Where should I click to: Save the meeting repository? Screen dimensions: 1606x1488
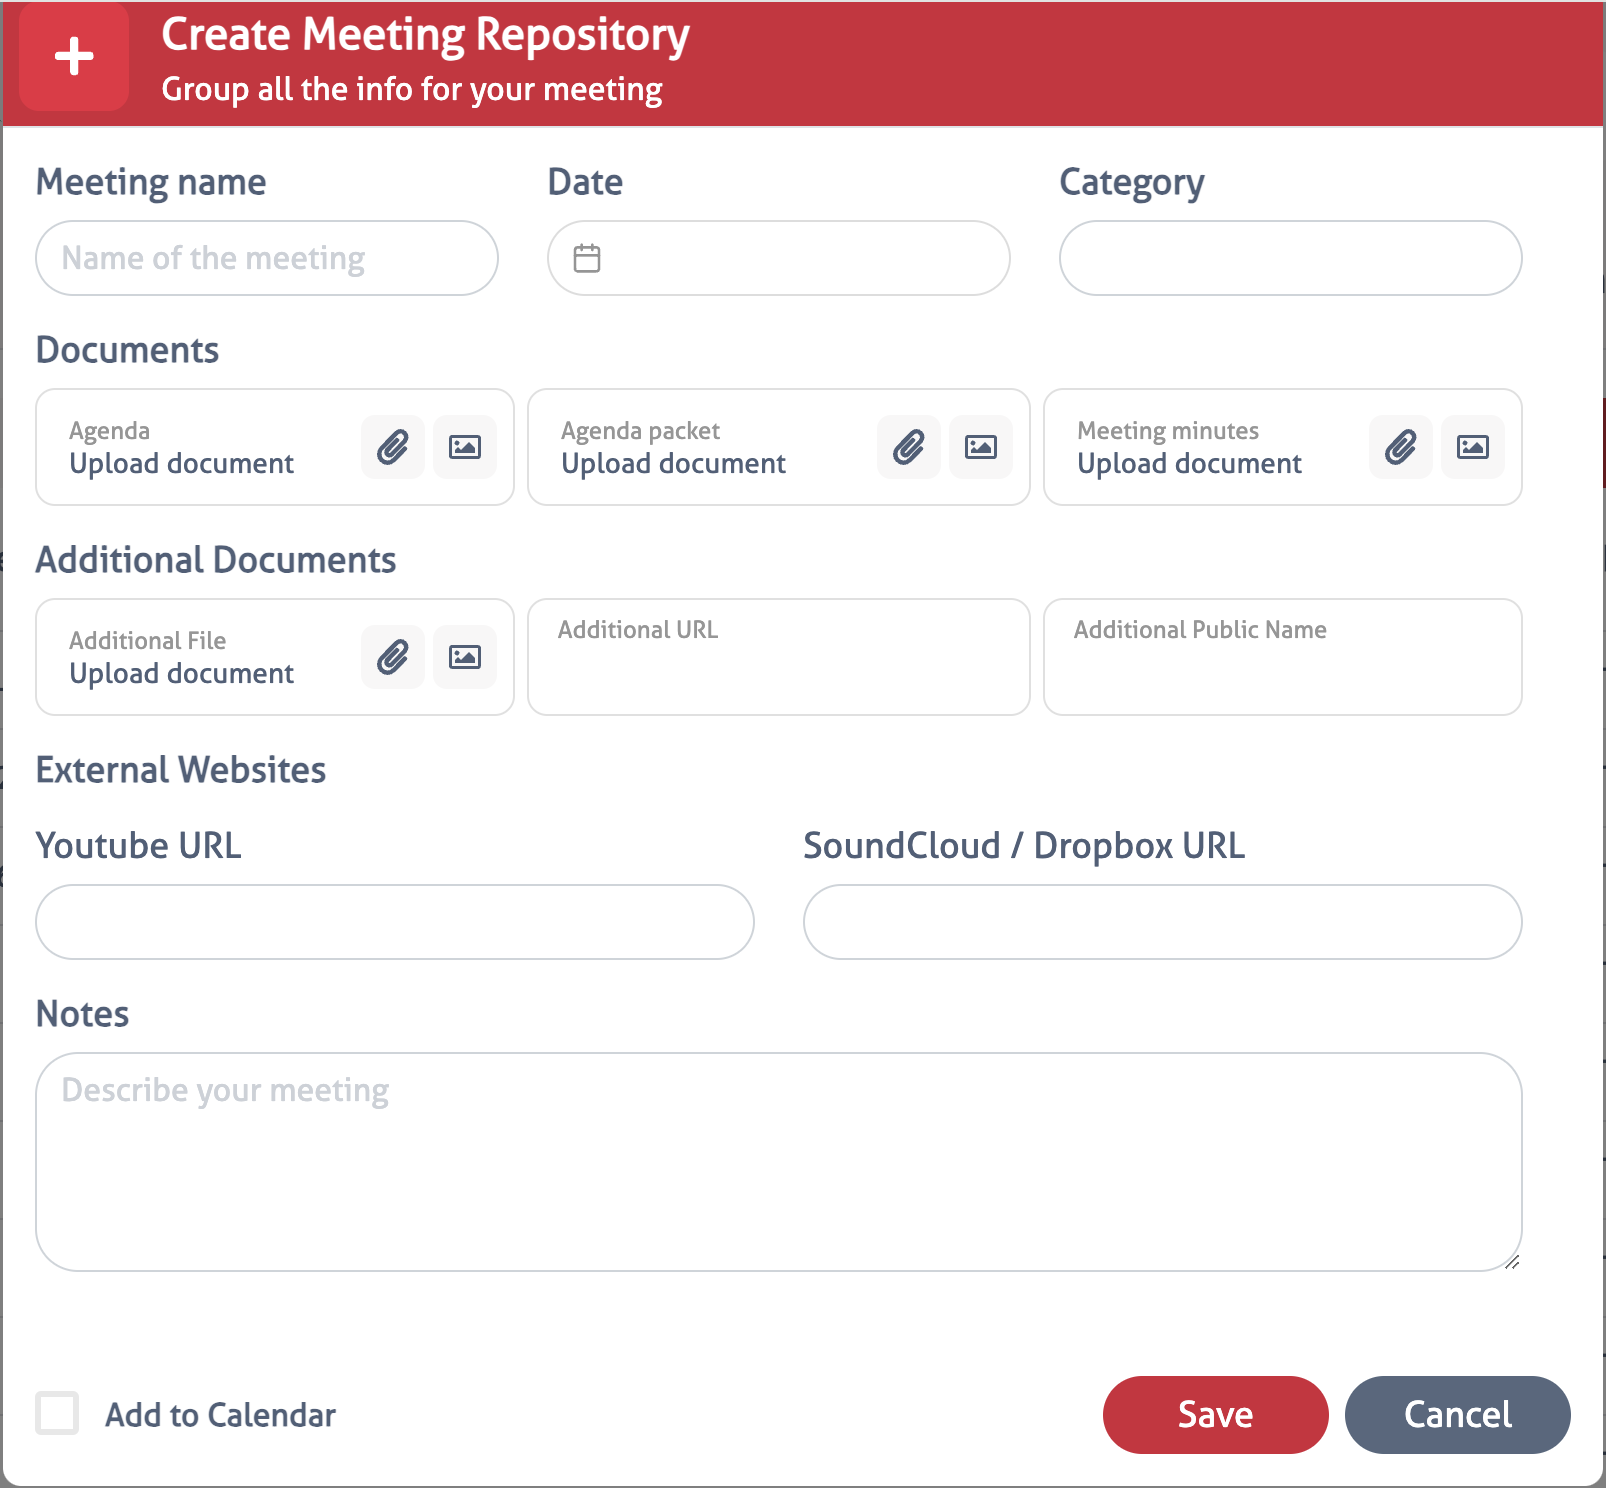point(1216,1415)
